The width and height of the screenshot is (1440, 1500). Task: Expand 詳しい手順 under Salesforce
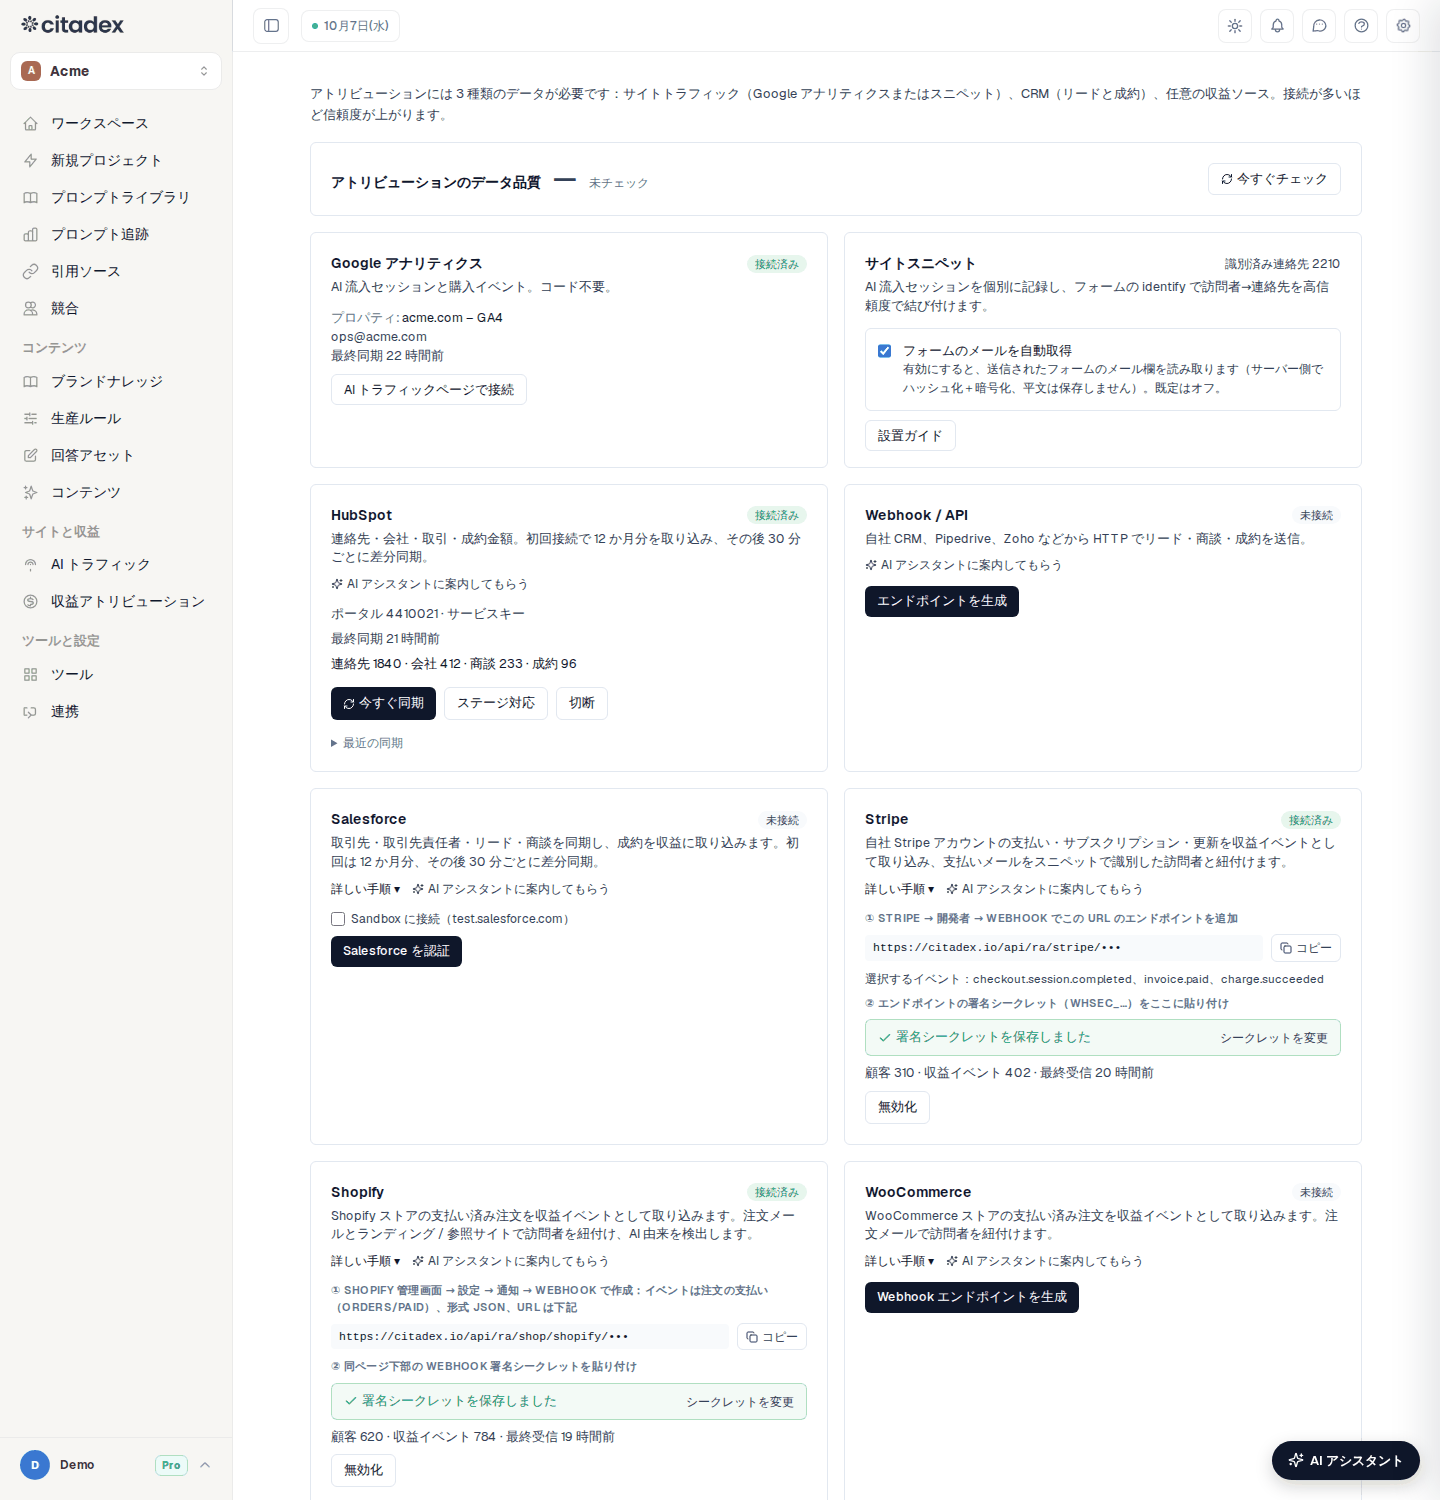point(366,889)
